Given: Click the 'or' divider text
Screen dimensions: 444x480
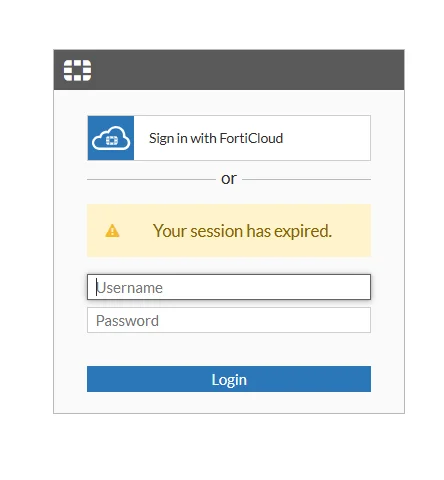Looking at the screenshot, I should (x=229, y=179).
